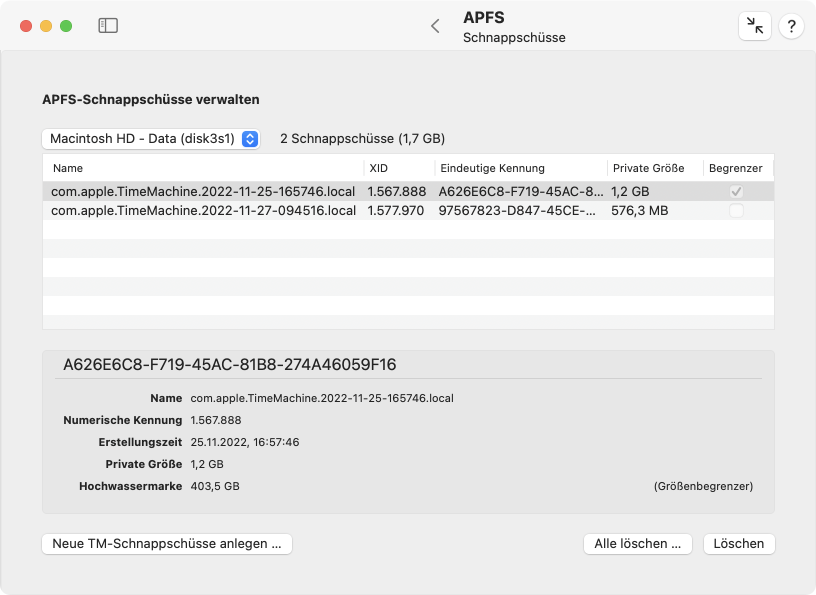Screen dimensions: 816x595
Task: Click the detail heading A626E6C8-F719-45AC-81B8-274A46059F16
Action: click(x=230, y=364)
